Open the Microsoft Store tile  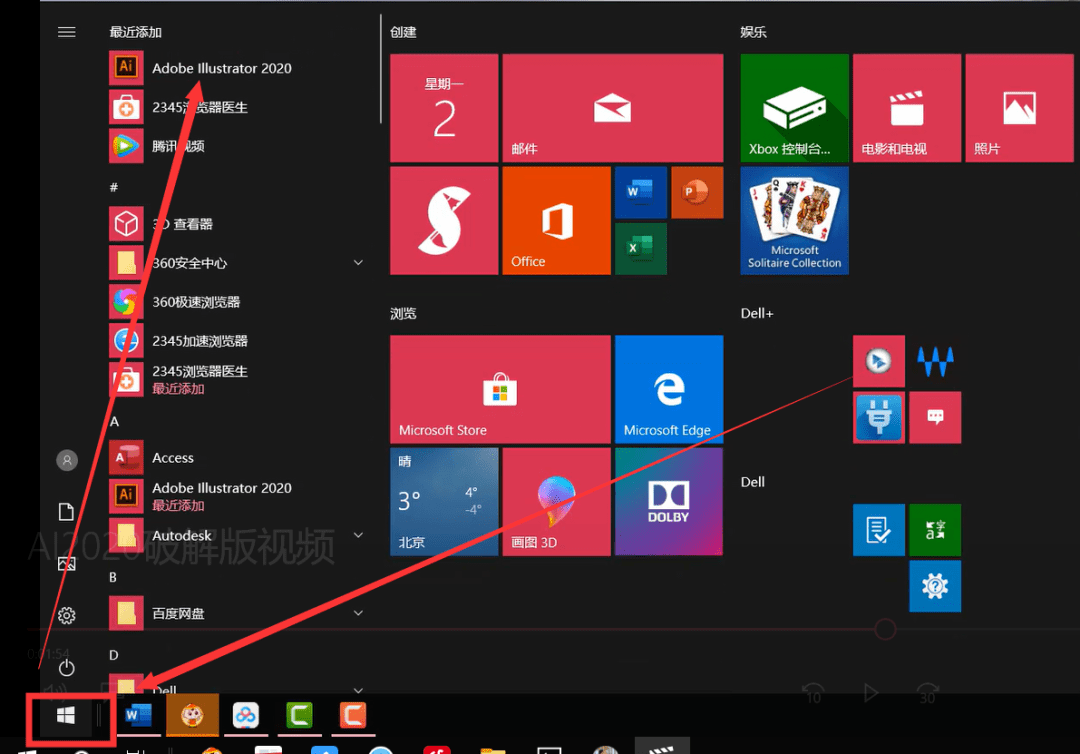click(500, 389)
